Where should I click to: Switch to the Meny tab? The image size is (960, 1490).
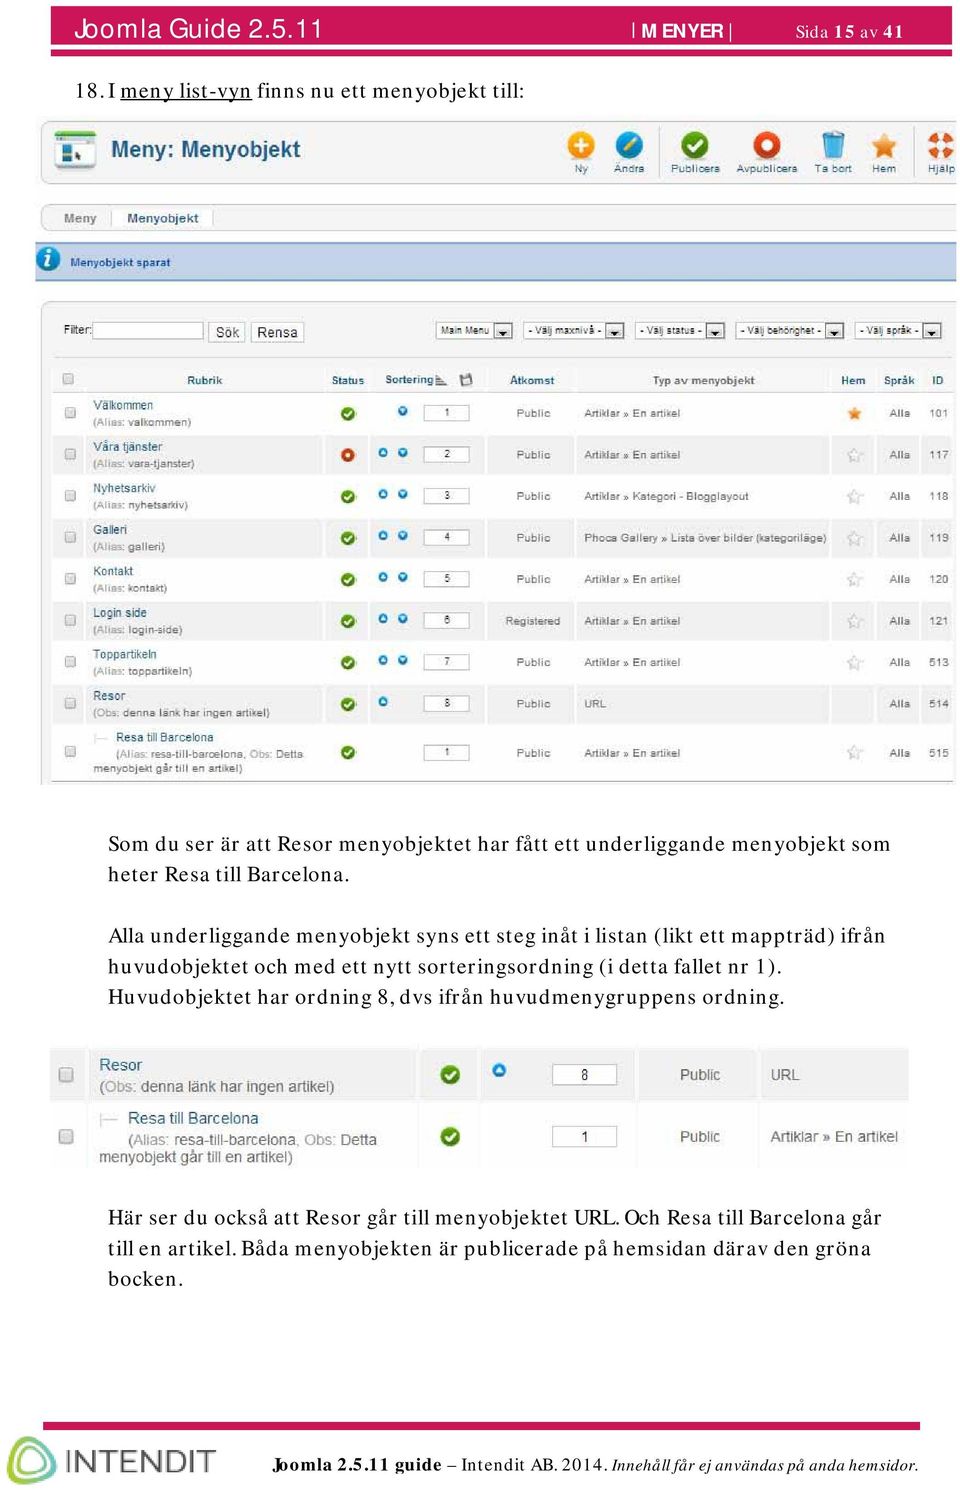80,218
